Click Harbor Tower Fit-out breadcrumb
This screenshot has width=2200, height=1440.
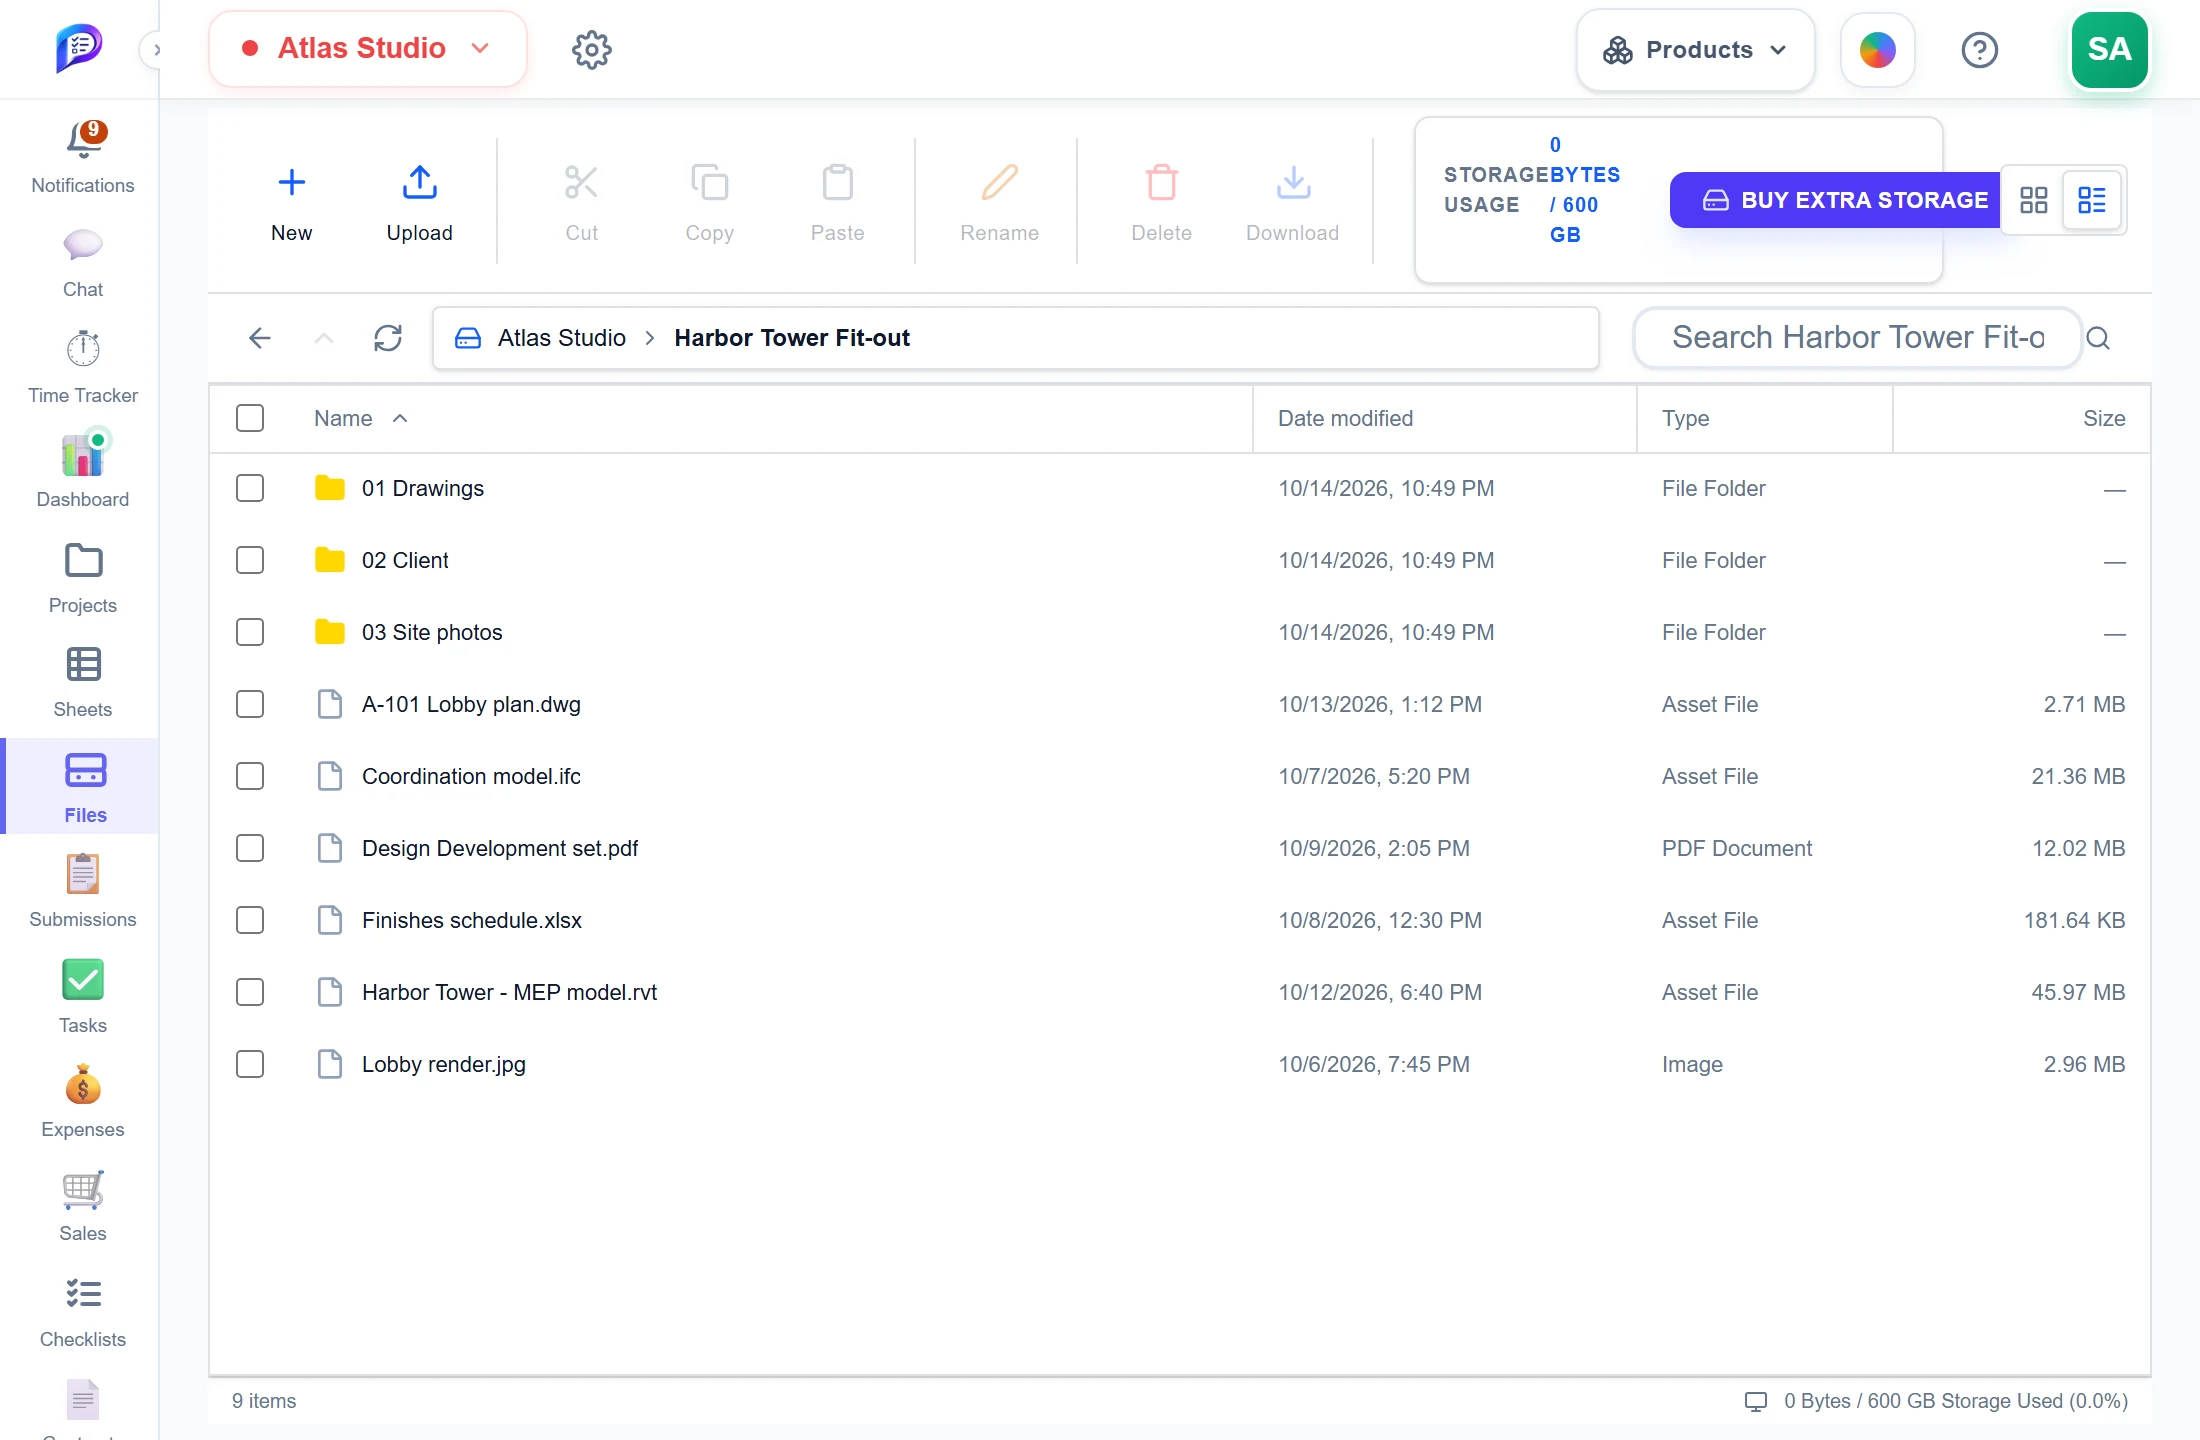[x=792, y=338]
